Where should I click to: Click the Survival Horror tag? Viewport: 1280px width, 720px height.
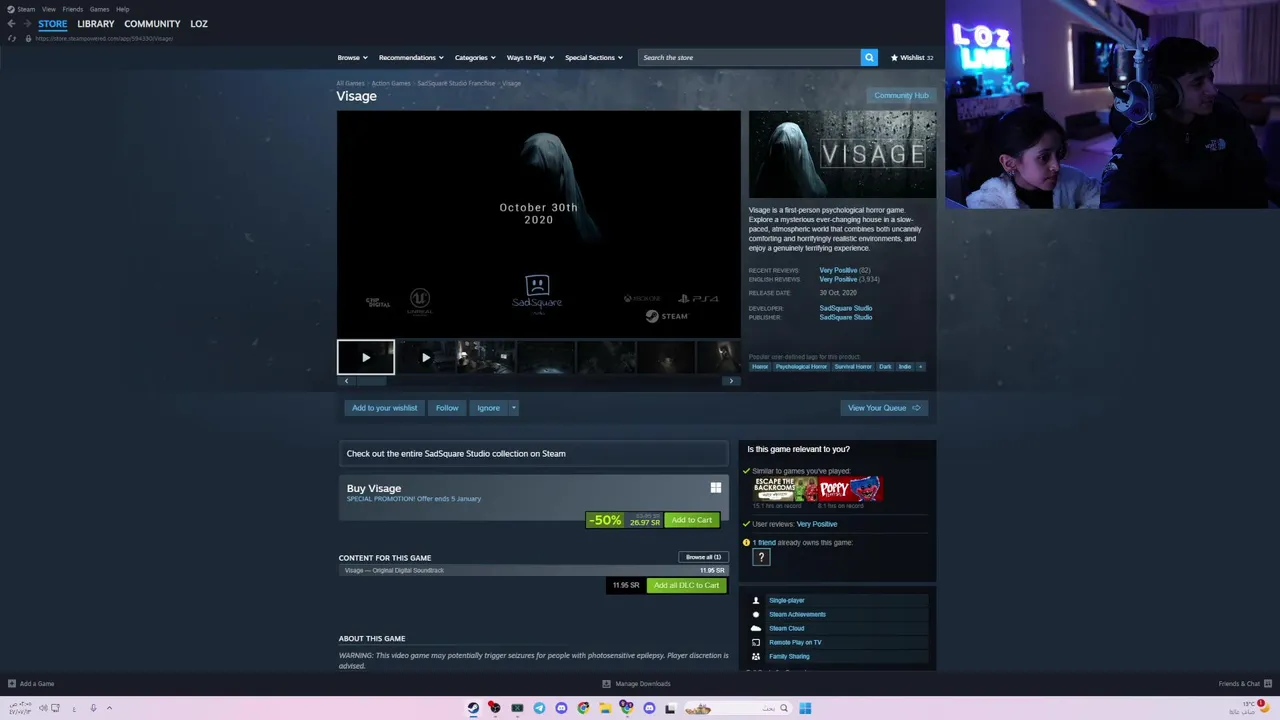(853, 366)
